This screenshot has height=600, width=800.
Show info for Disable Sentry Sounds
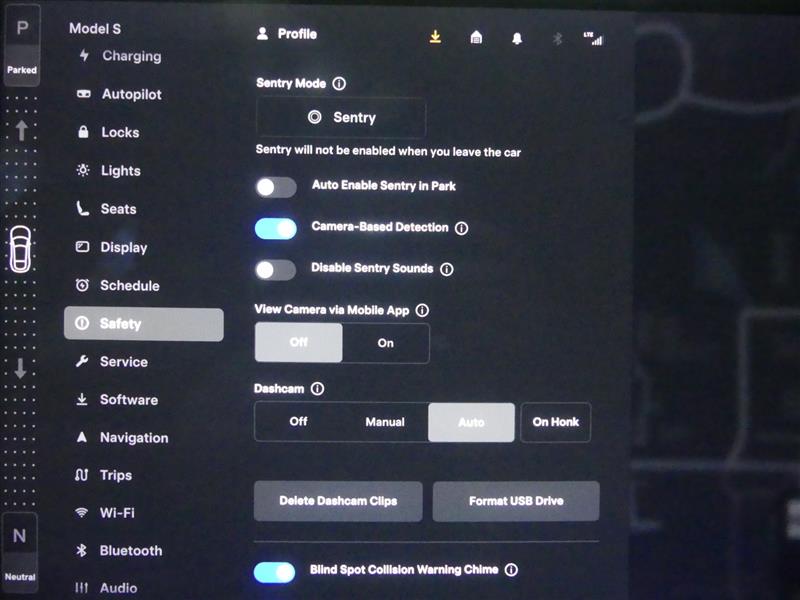(447, 269)
